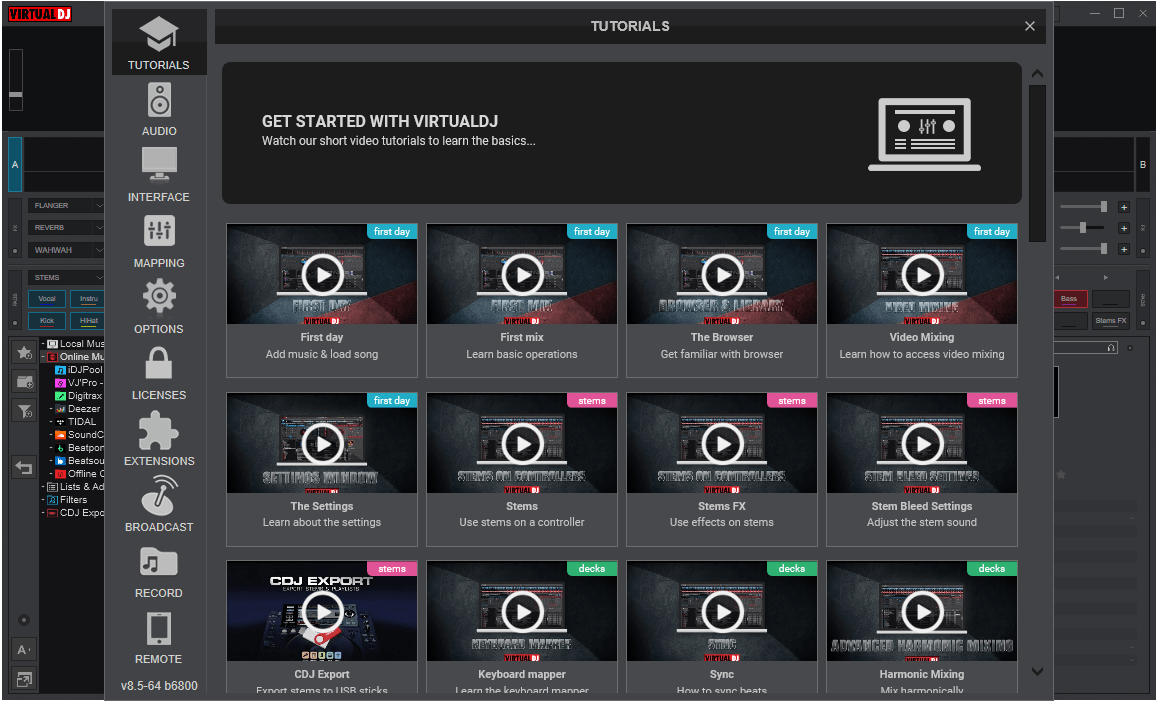Toggle the Instru stem pad

87,299
